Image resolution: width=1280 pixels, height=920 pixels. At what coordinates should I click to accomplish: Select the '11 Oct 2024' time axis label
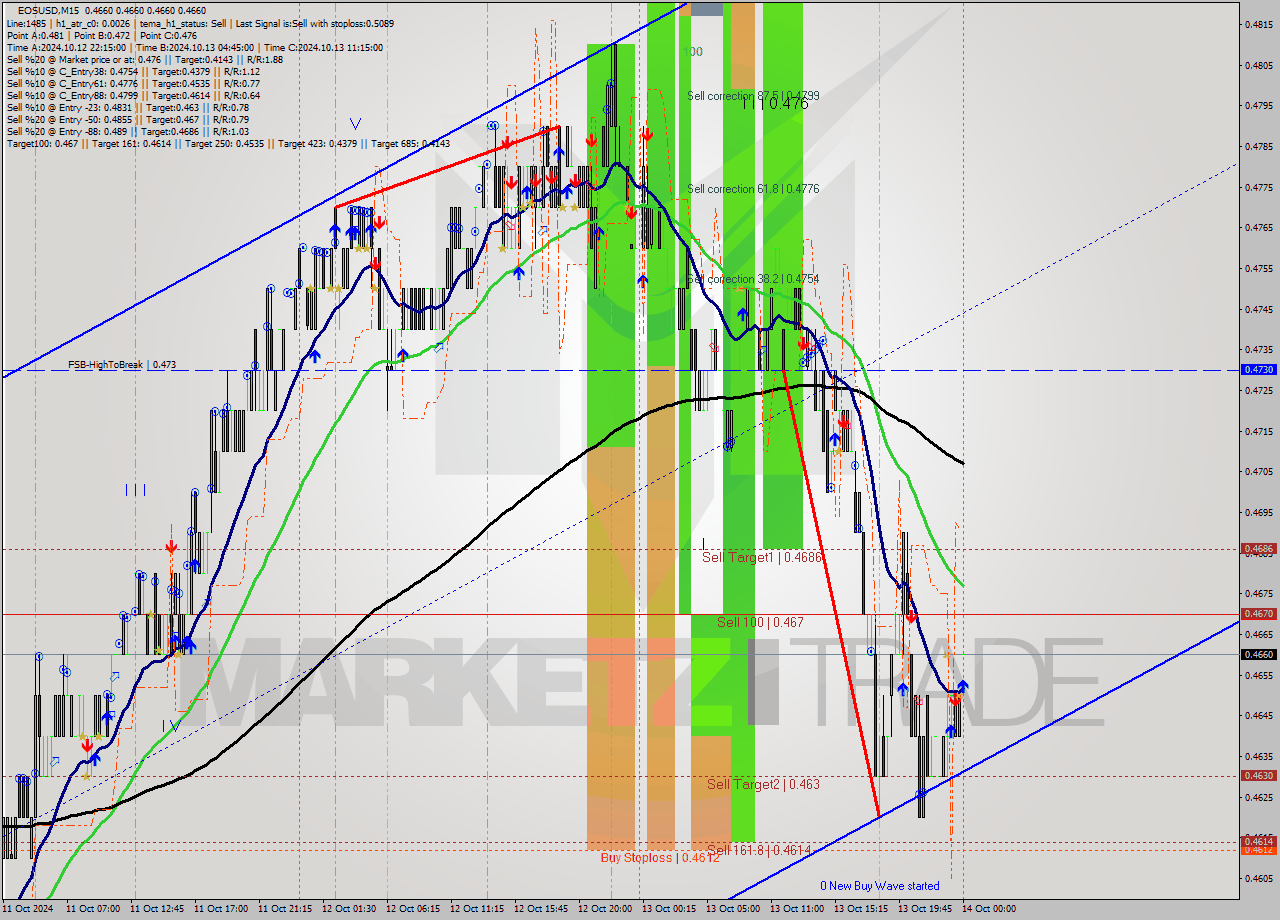[28, 910]
